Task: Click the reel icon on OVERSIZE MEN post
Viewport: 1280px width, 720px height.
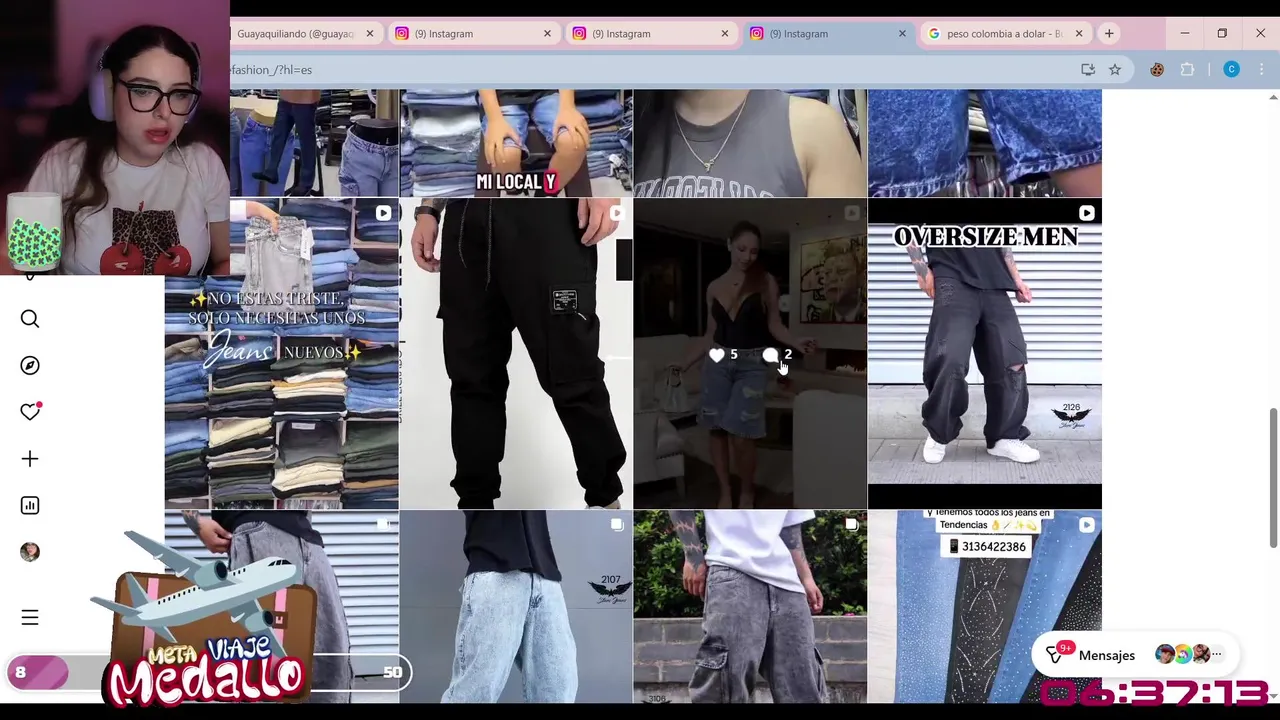Action: 1087,213
